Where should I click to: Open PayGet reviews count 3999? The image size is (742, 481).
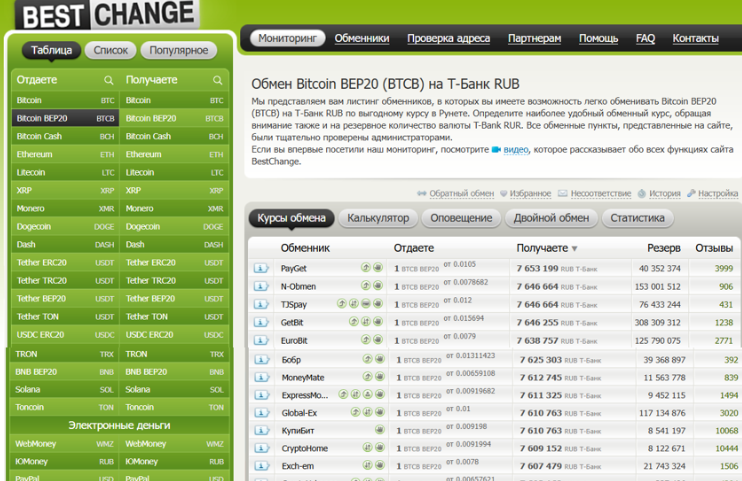pos(724,268)
